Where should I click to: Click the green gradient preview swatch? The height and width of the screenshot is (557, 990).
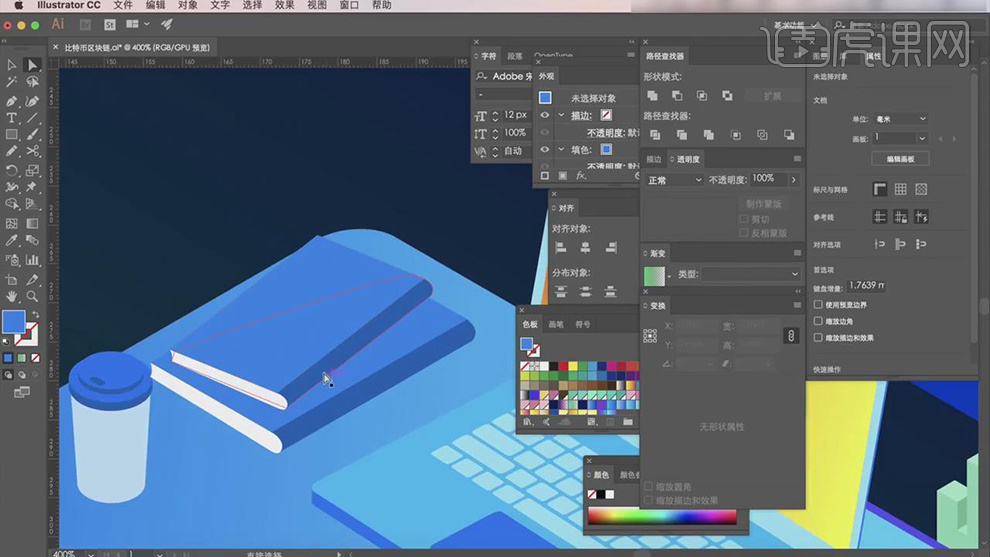[x=654, y=276]
